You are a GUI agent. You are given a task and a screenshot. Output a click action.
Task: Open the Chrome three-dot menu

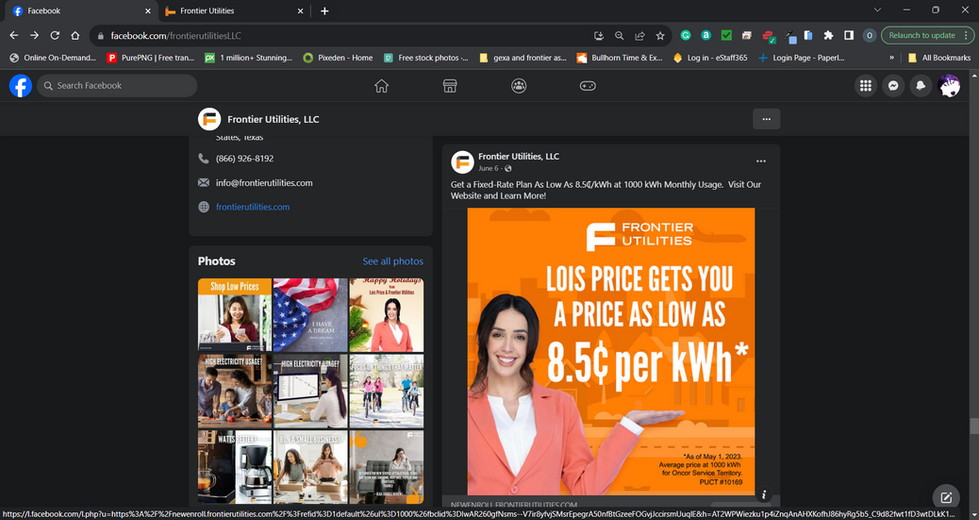[x=966, y=36]
